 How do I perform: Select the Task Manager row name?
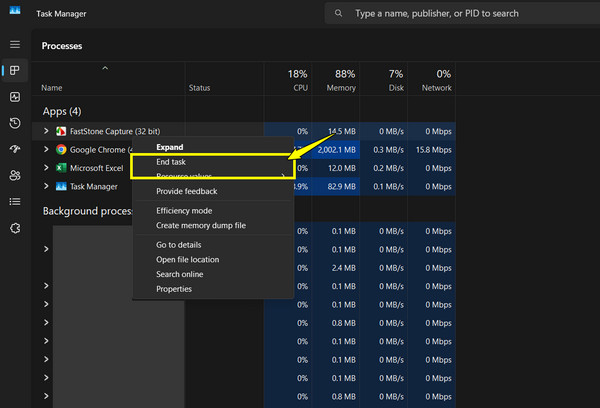tap(94, 187)
